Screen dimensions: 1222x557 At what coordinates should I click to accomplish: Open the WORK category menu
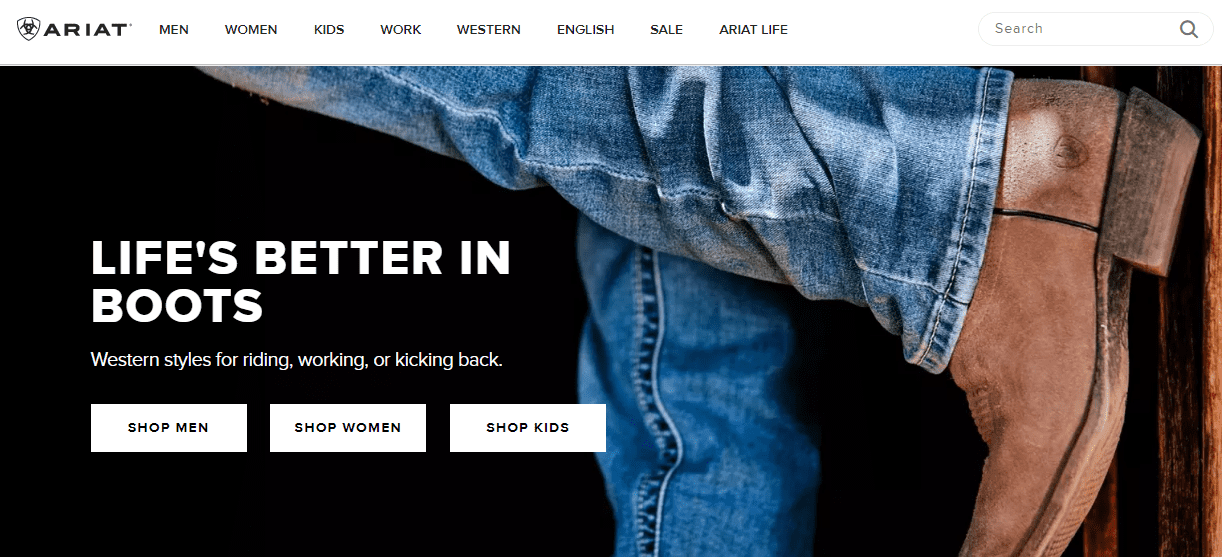point(401,30)
